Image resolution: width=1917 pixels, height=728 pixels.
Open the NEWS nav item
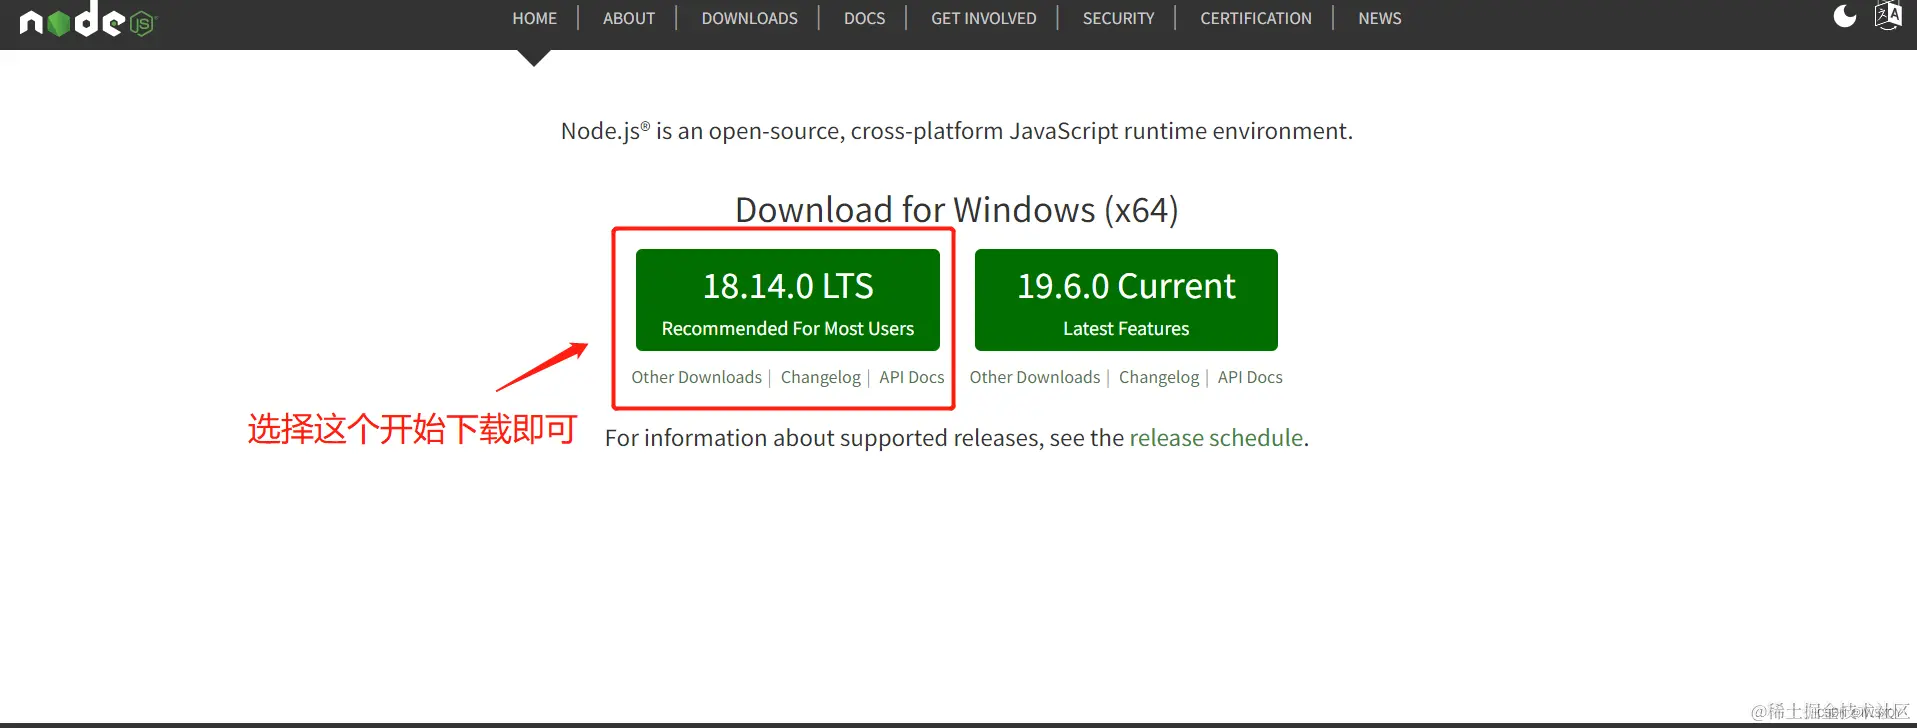coord(1380,18)
